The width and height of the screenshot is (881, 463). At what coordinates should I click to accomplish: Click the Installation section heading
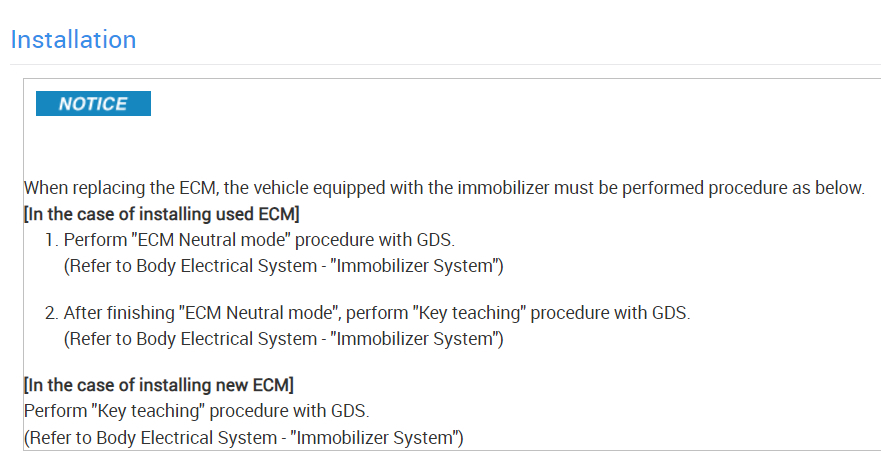(x=73, y=40)
